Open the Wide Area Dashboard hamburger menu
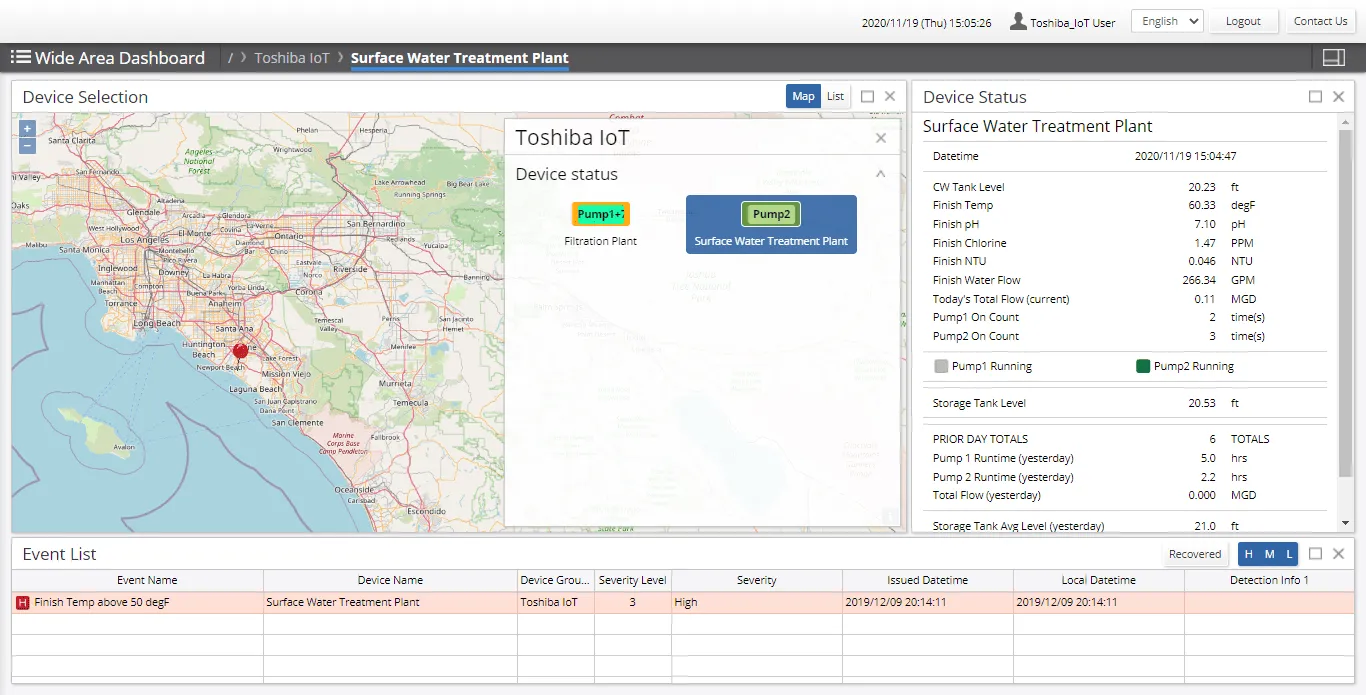Image resolution: width=1366 pixels, height=695 pixels. pos(21,58)
